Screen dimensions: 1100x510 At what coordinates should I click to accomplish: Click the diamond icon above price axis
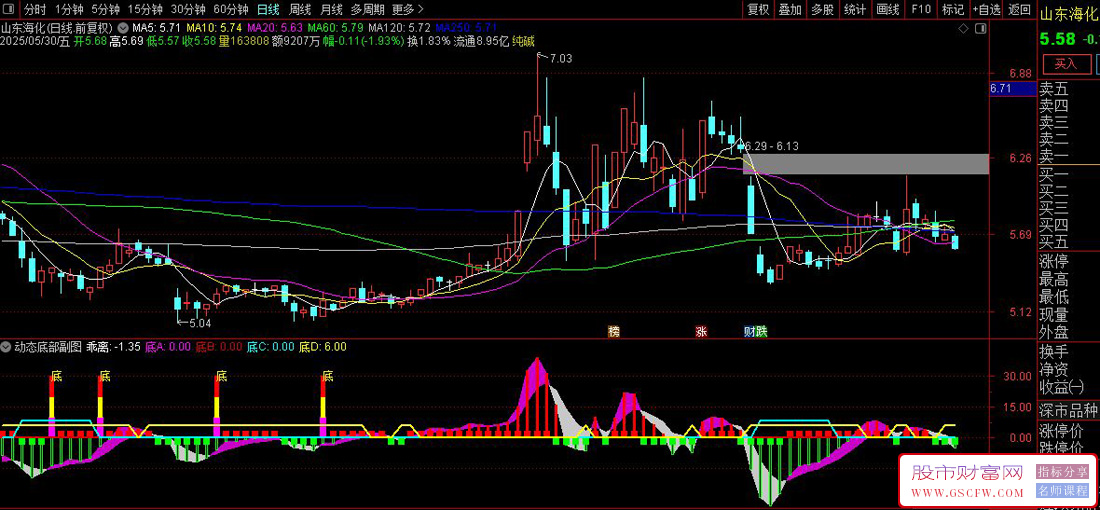[963, 29]
